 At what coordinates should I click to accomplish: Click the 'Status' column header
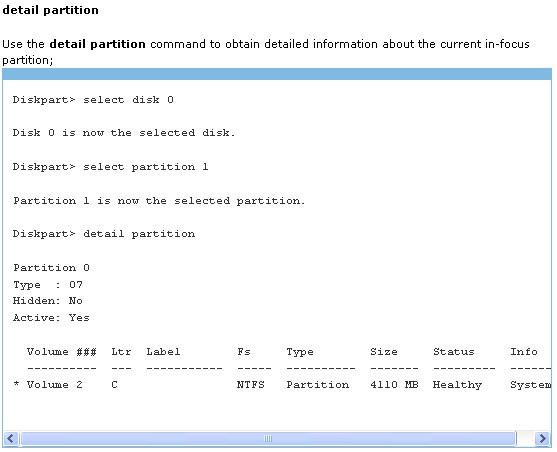[x=454, y=352]
